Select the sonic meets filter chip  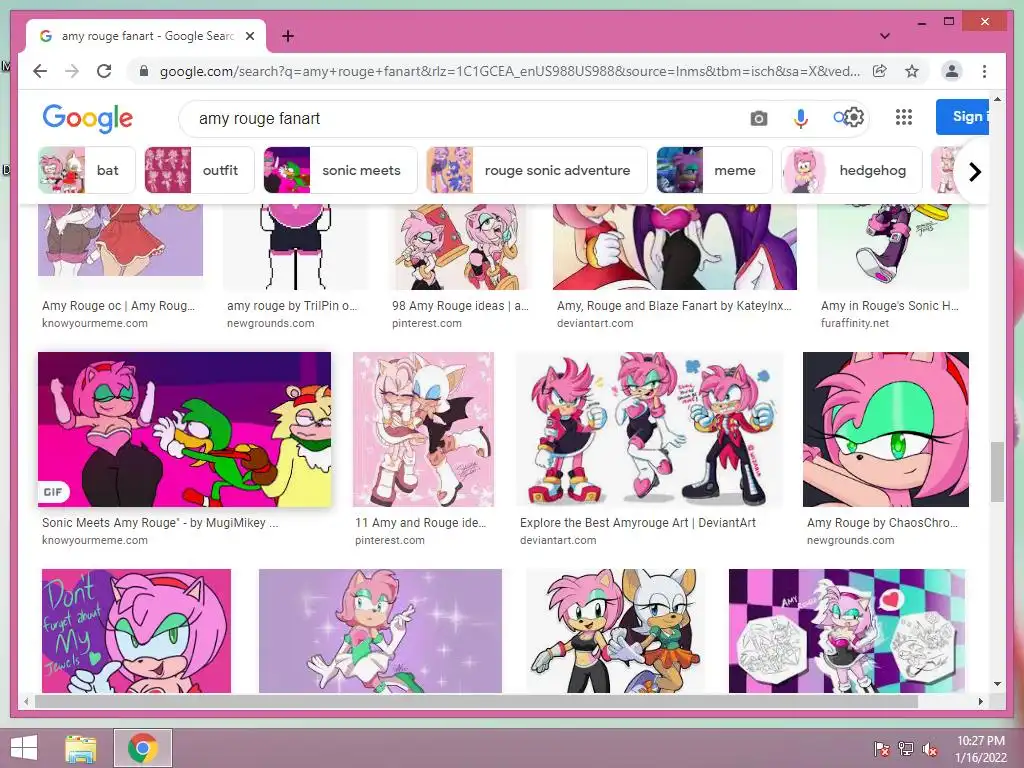340,170
